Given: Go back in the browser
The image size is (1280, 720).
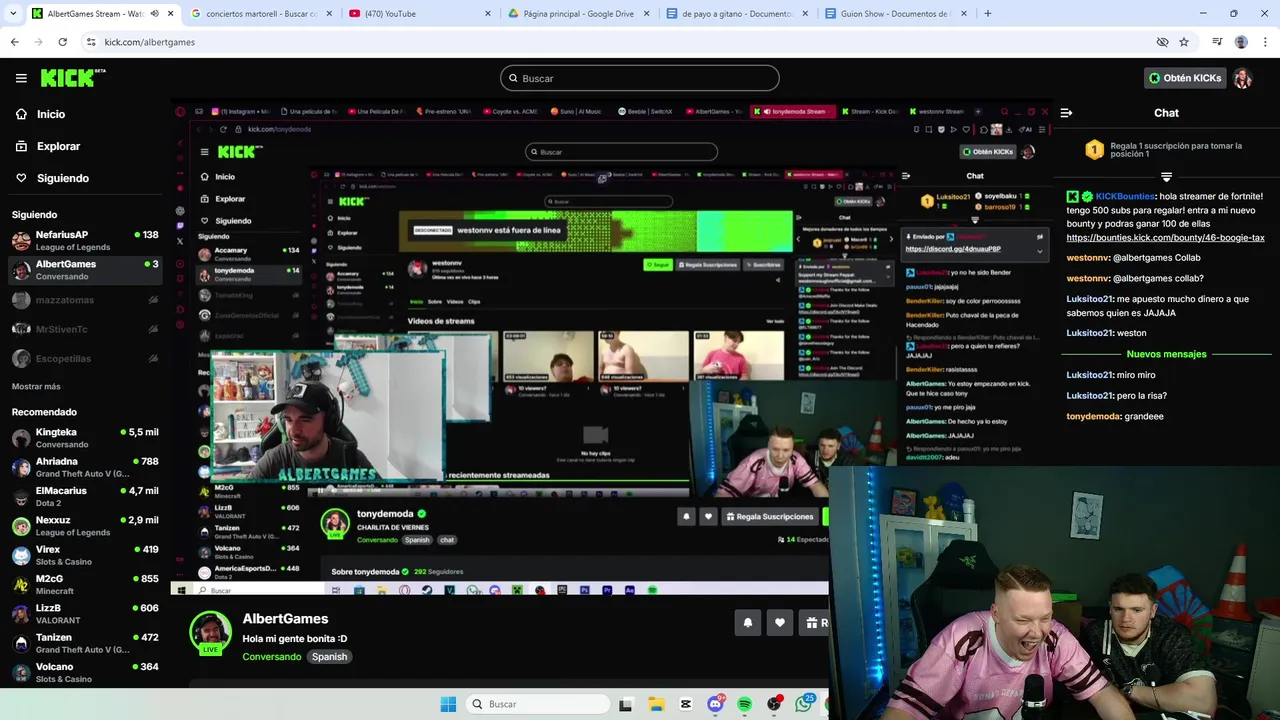Looking at the screenshot, I should click(14, 42).
